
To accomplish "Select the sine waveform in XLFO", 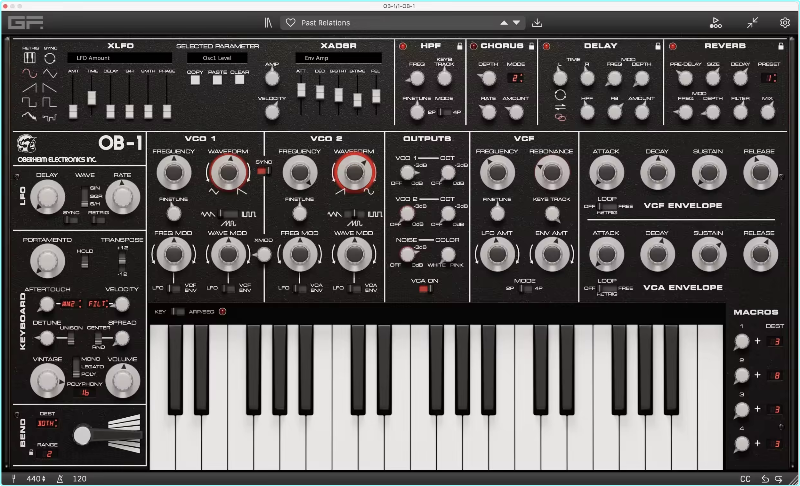I will (x=29, y=73).
